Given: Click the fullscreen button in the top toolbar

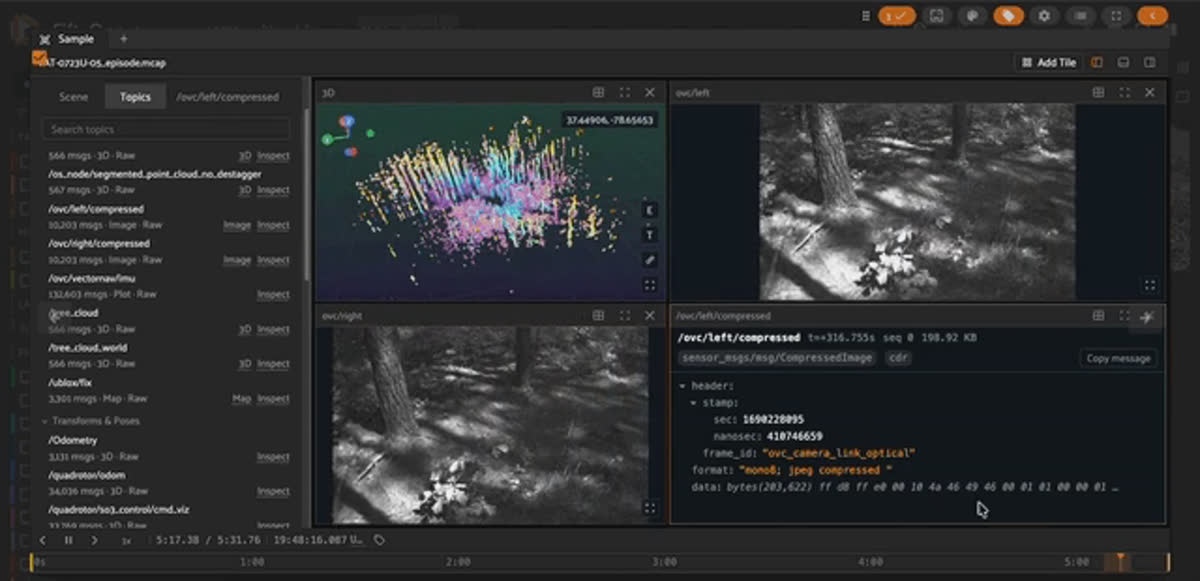Looking at the screenshot, I should coord(1116,16).
